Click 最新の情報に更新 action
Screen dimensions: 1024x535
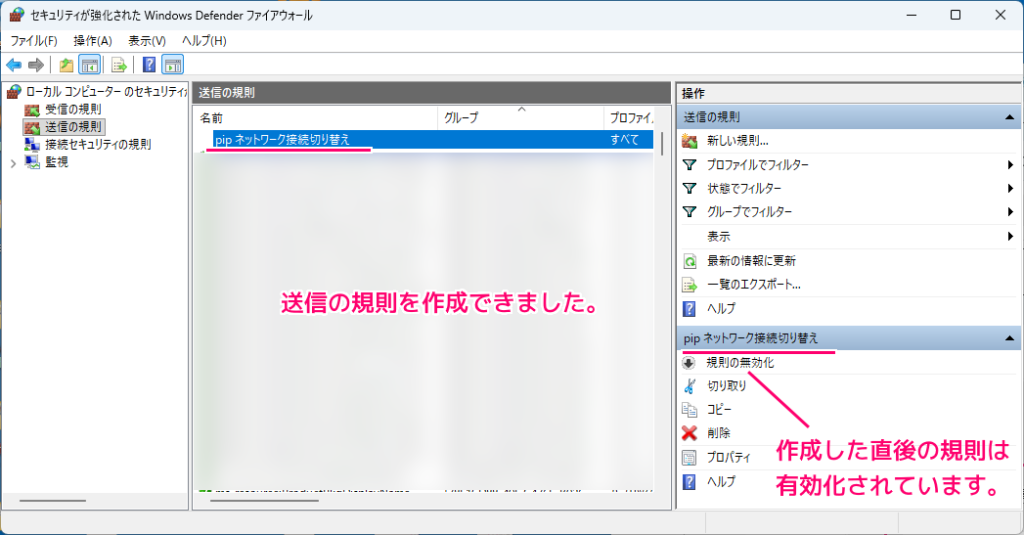[x=751, y=261]
